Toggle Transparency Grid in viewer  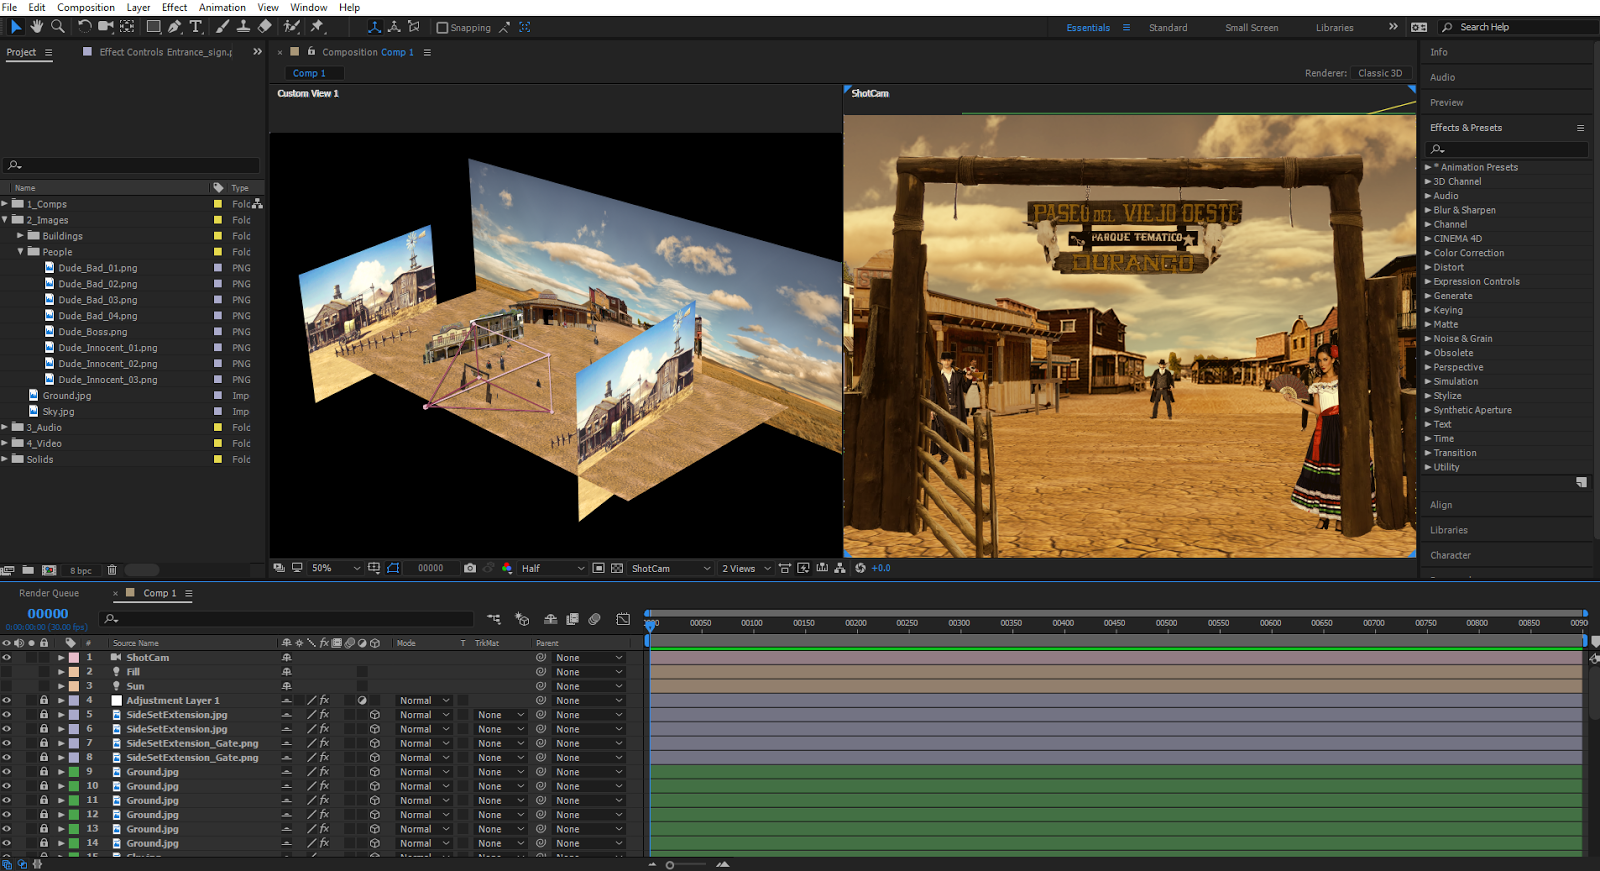[617, 568]
